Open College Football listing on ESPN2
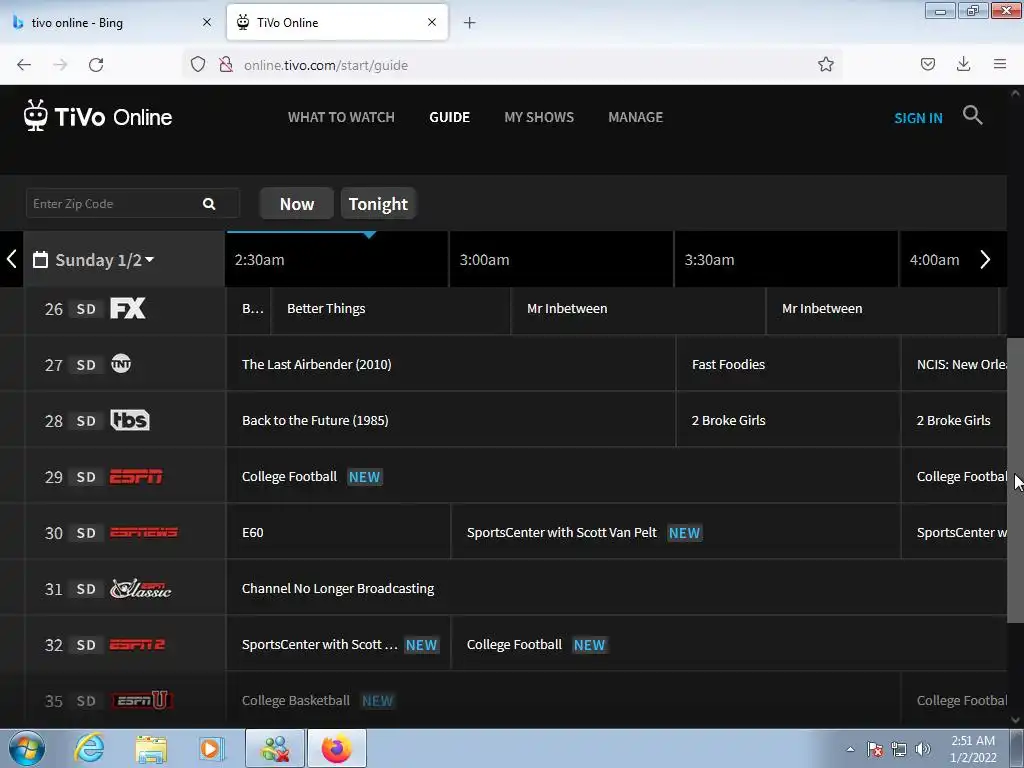1024x768 pixels. point(729,645)
